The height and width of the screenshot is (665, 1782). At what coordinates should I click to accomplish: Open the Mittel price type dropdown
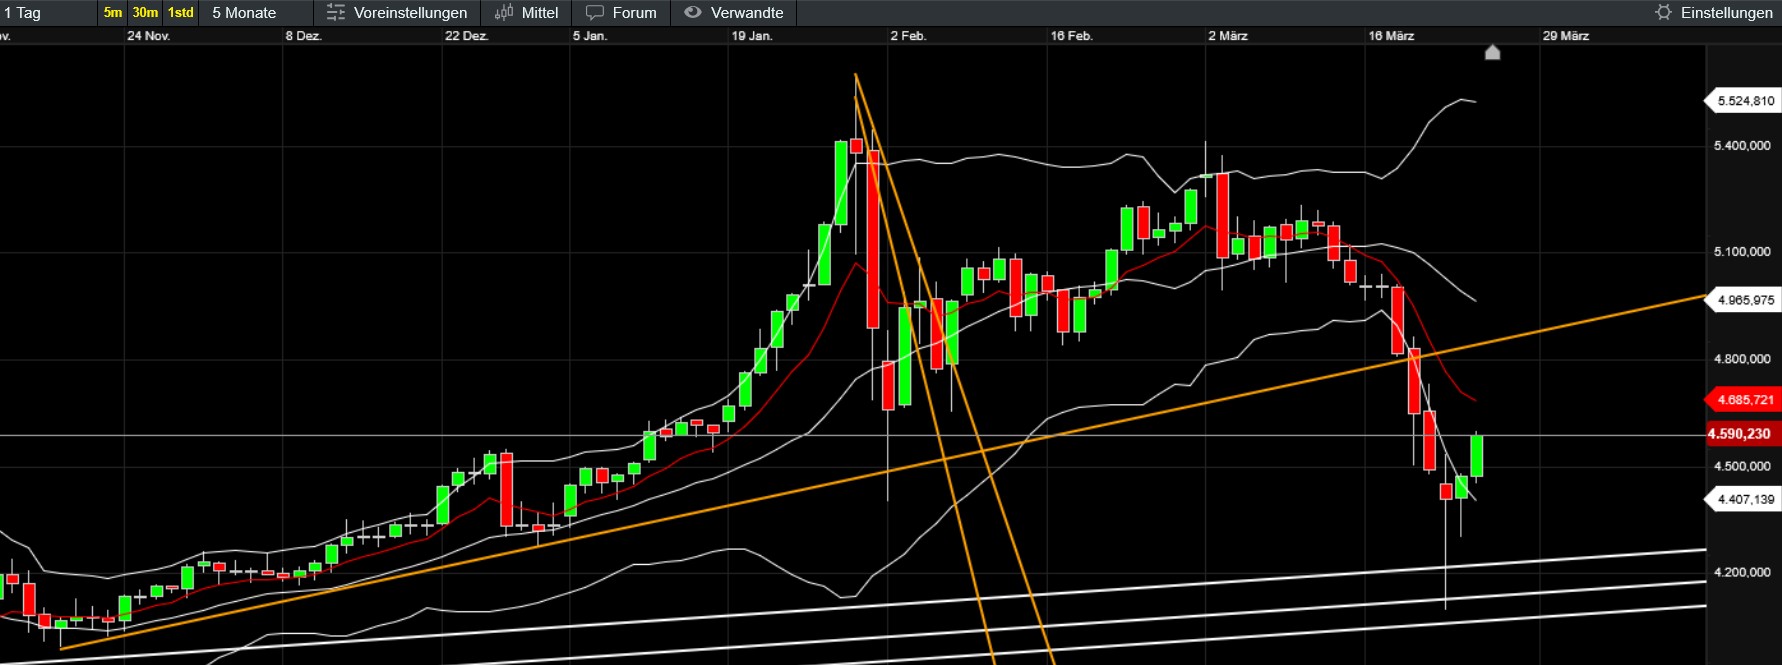click(540, 13)
